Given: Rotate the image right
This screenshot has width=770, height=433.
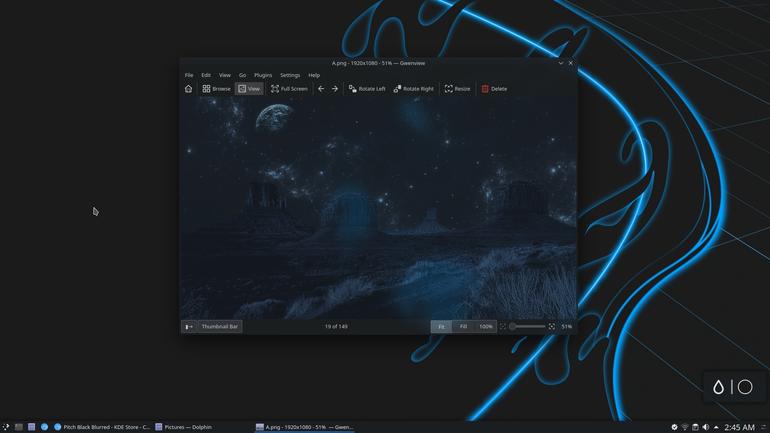Looking at the screenshot, I should (x=413, y=89).
